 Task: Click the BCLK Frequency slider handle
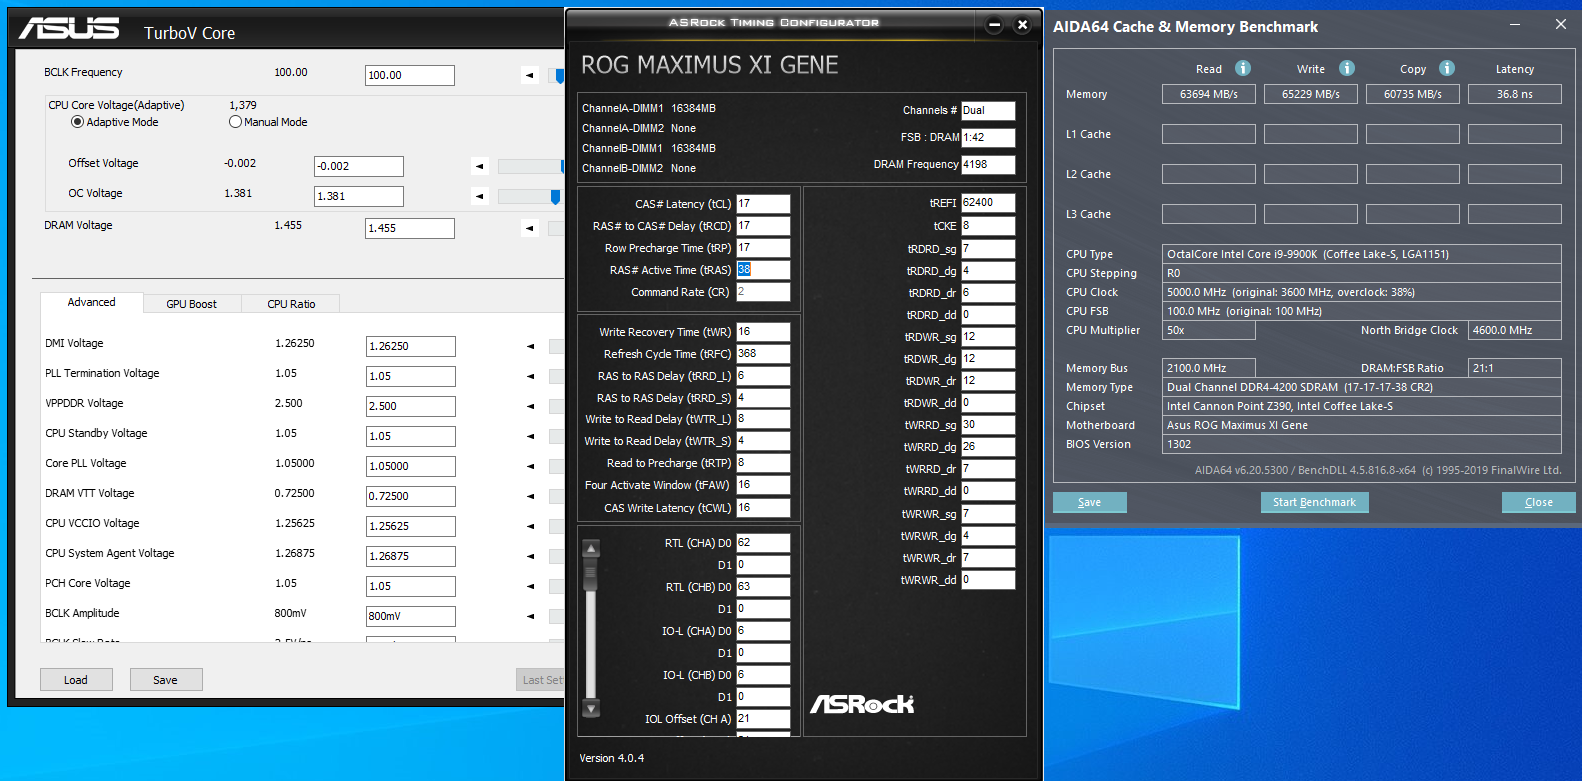tap(560, 76)
